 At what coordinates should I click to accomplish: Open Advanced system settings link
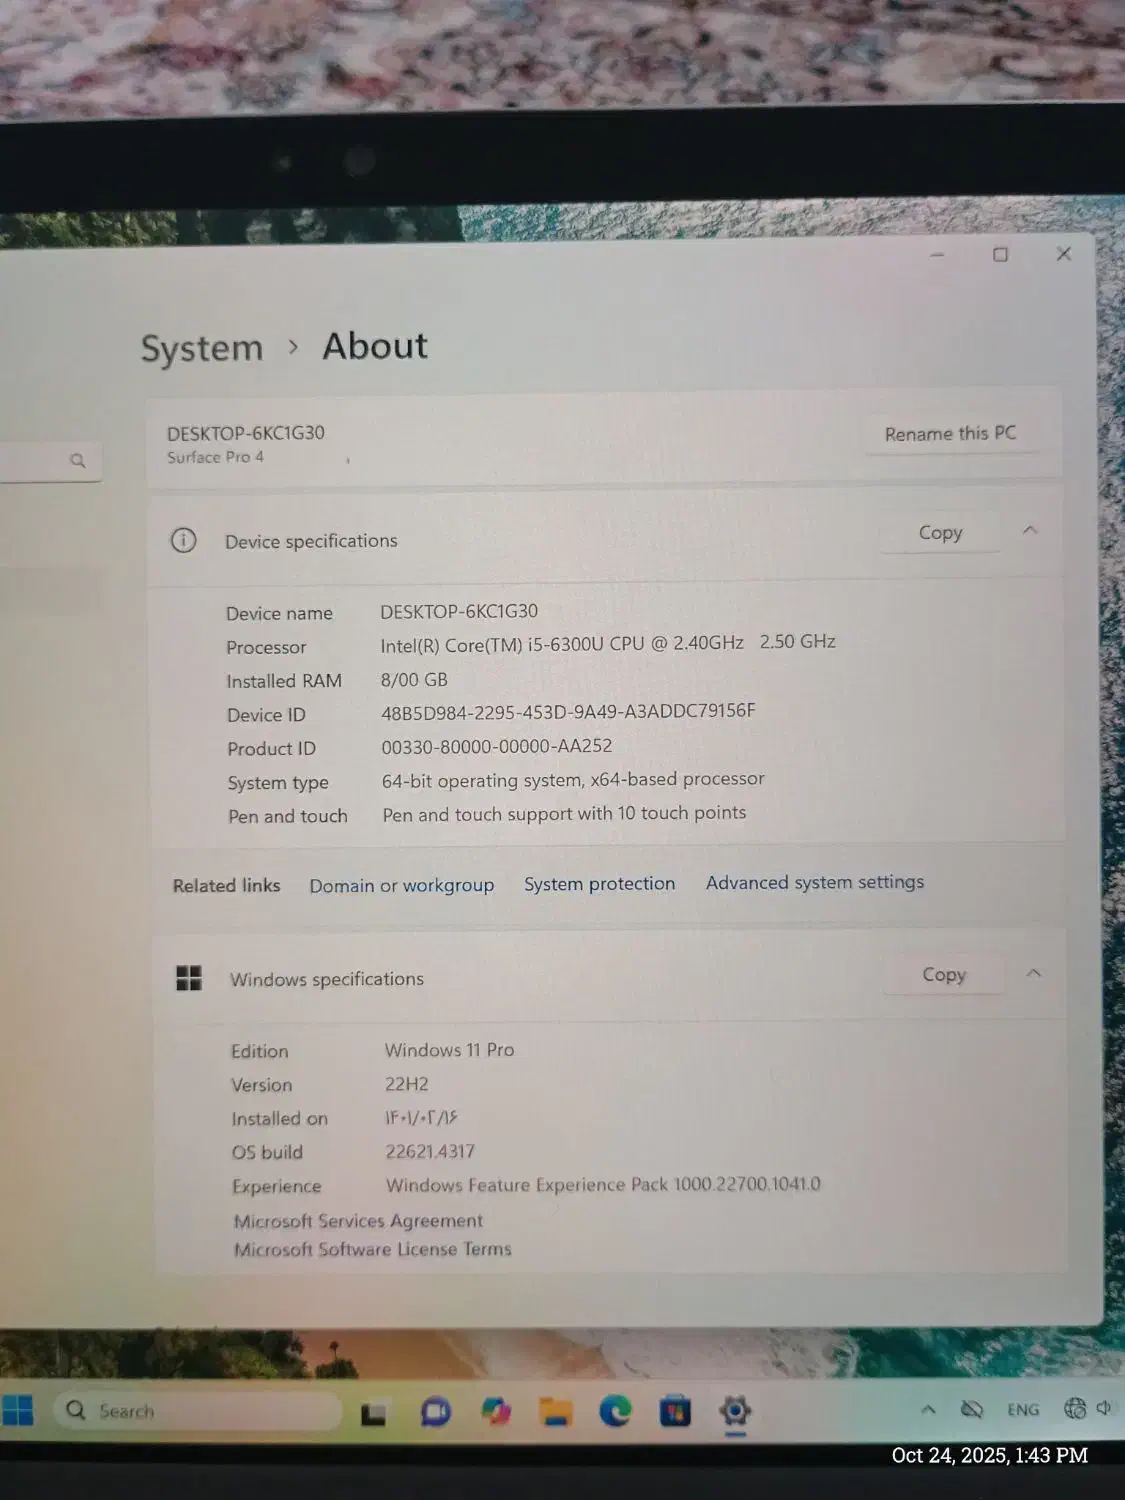[815, 882]
